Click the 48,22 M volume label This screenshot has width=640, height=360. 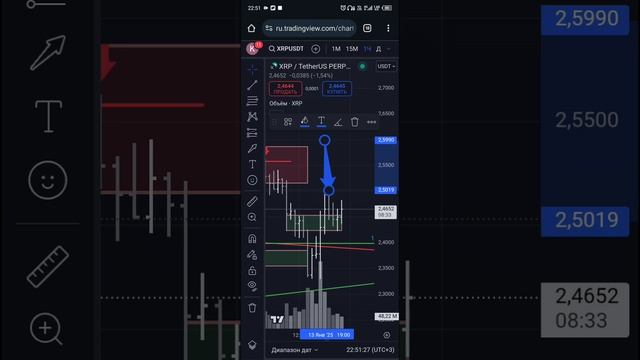click(387, 316)
